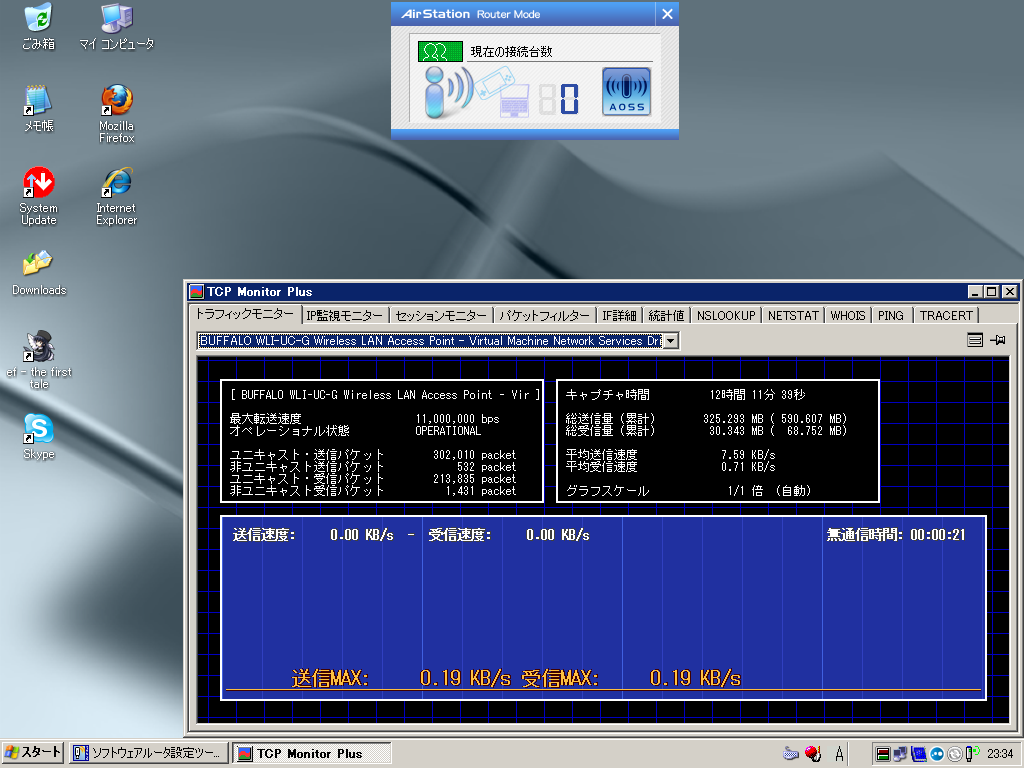This screenshot has width=1024, height=768.
Task: Click the '213,835 packet' unicast receive value
Action: [474, 479]
